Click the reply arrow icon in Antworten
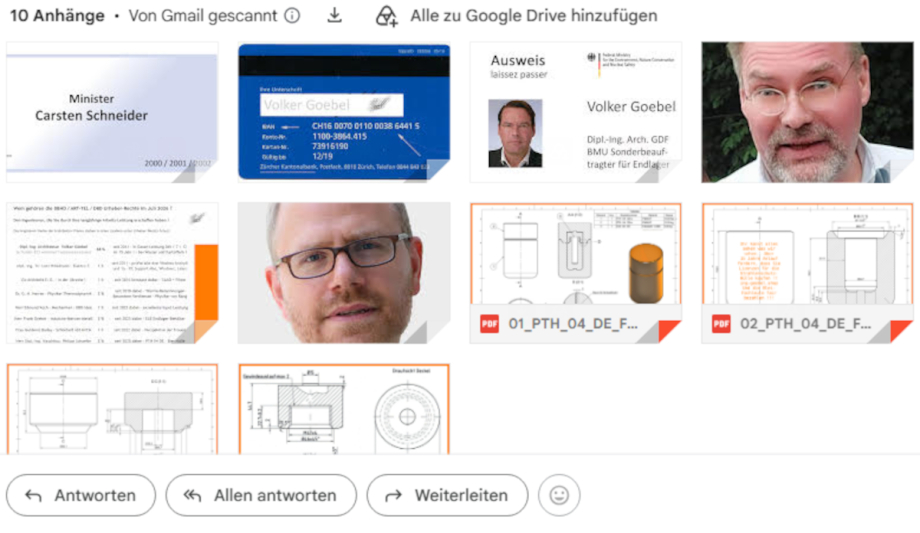The width and height of the screenshot is (920, 533). 33,496
